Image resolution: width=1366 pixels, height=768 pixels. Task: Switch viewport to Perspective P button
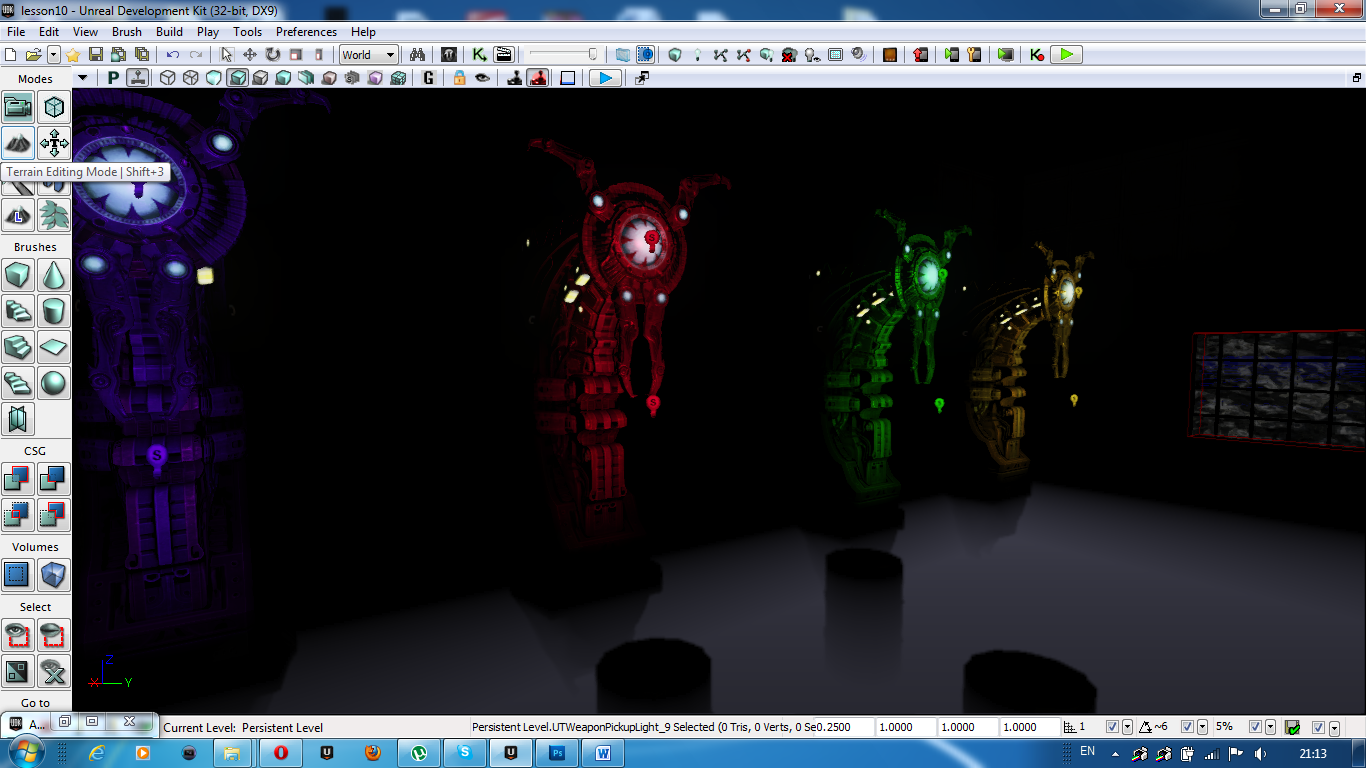[x=113, y=78]
